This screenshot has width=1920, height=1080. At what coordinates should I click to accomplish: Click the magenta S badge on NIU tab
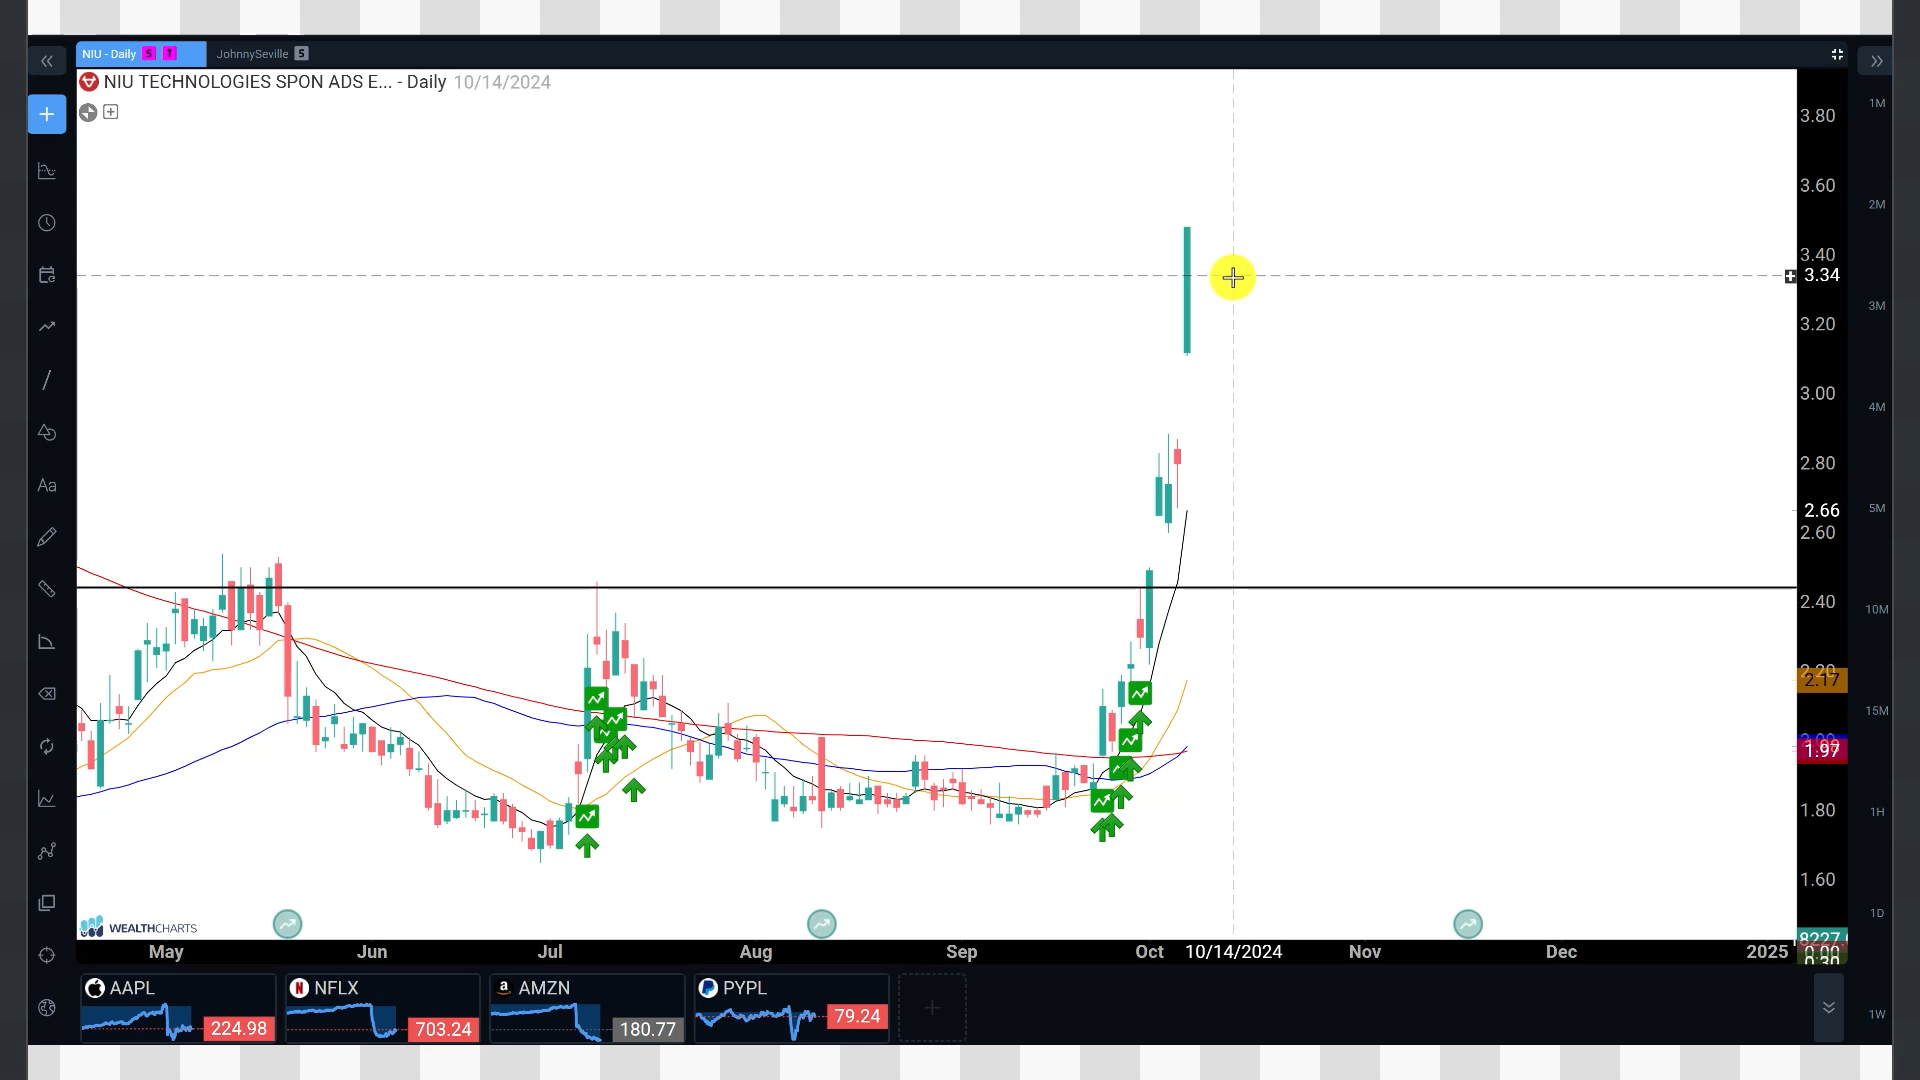coord(150,54)
